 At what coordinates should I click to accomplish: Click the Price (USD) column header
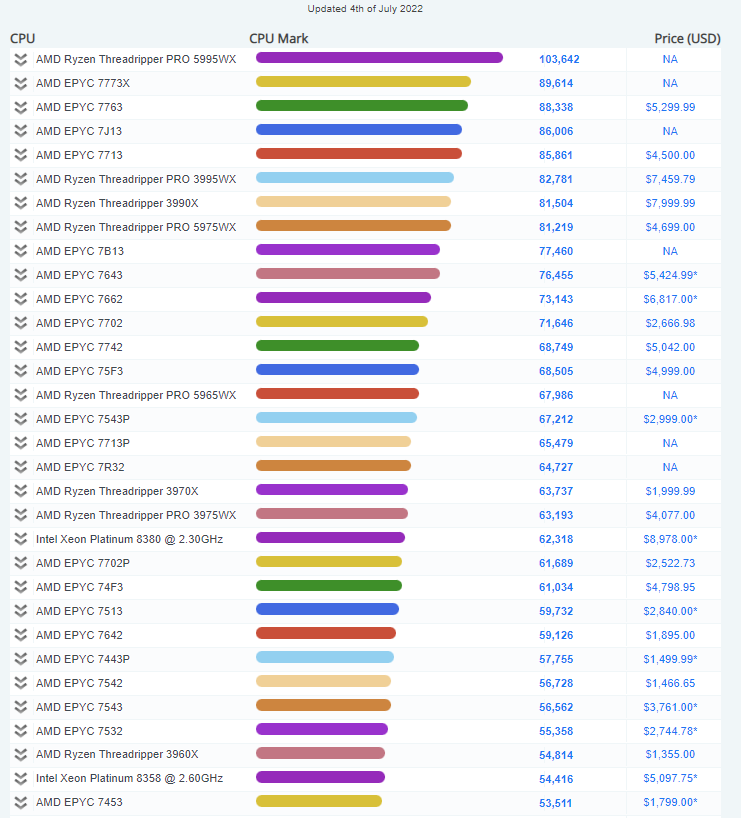(687, 39)
